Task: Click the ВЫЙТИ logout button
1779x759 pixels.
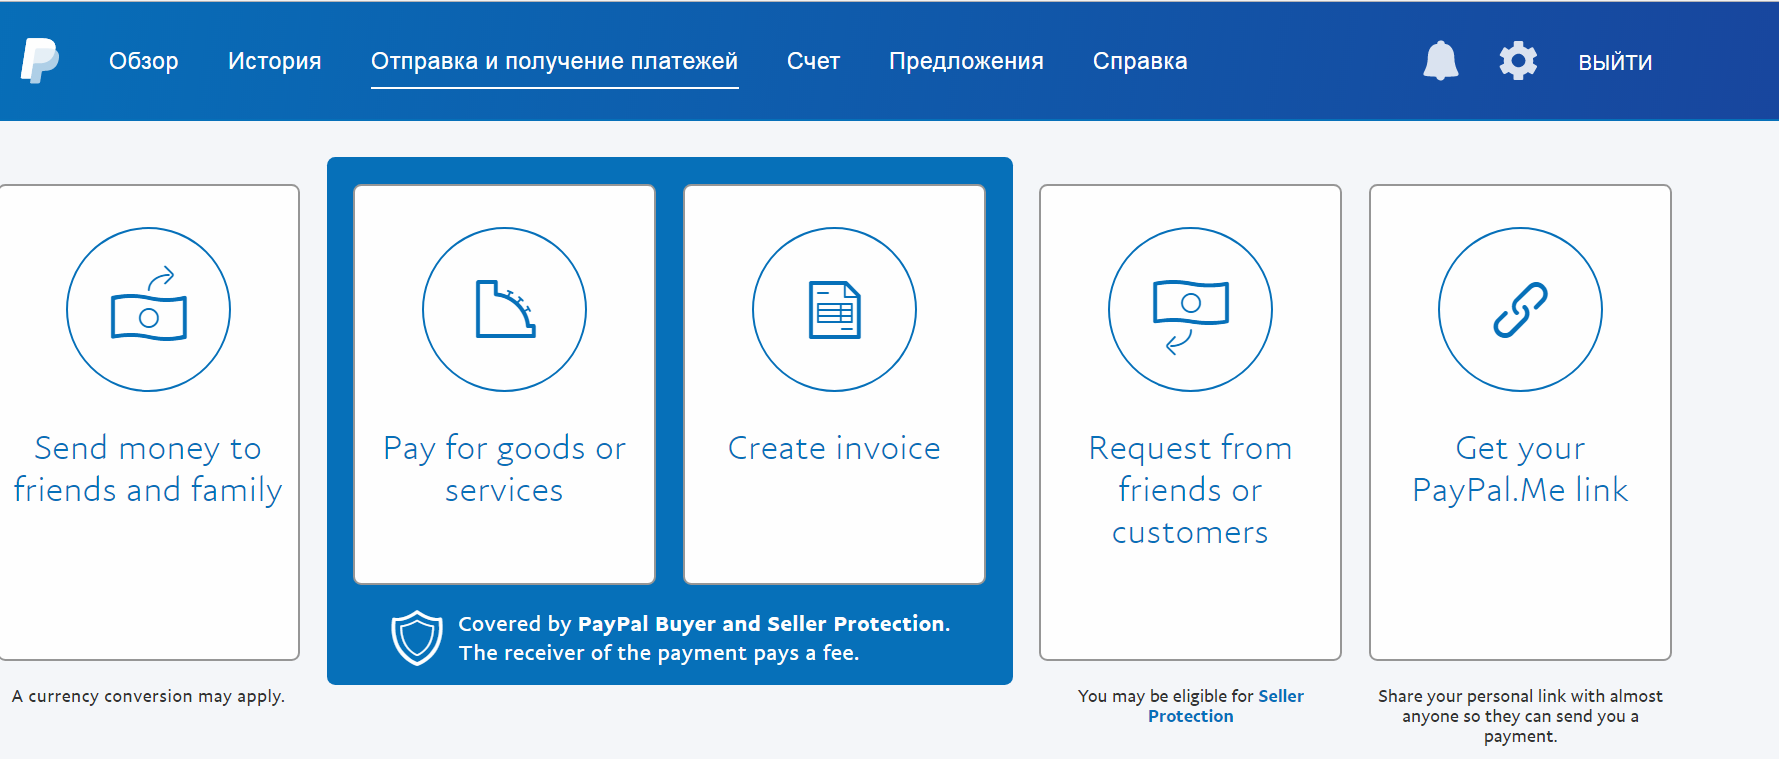Action: [1615, 62]
